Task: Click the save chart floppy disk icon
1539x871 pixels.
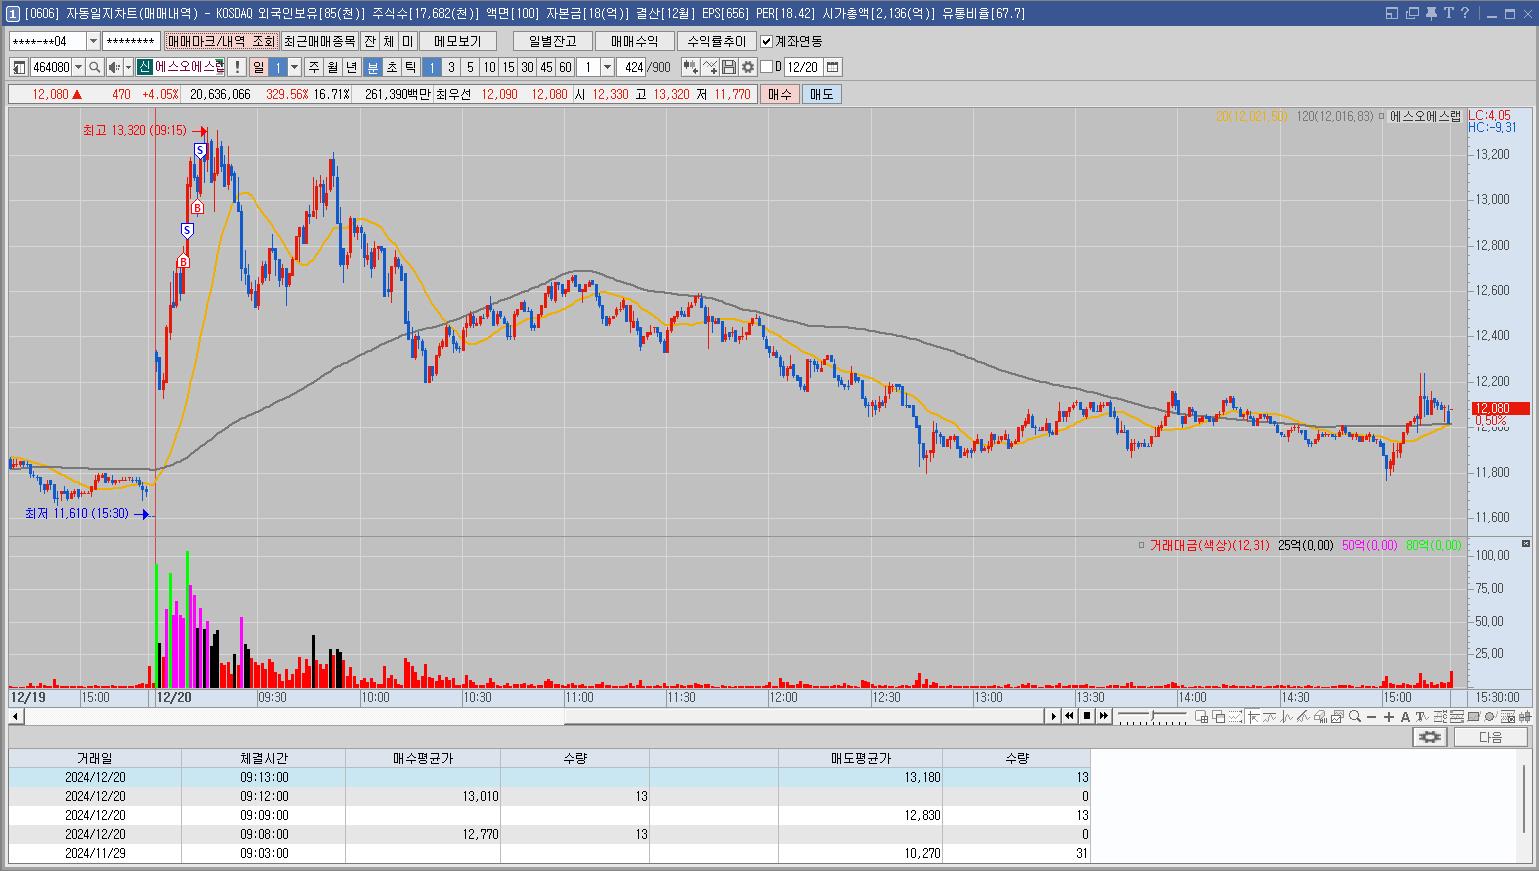Action: tap(729, 67)
